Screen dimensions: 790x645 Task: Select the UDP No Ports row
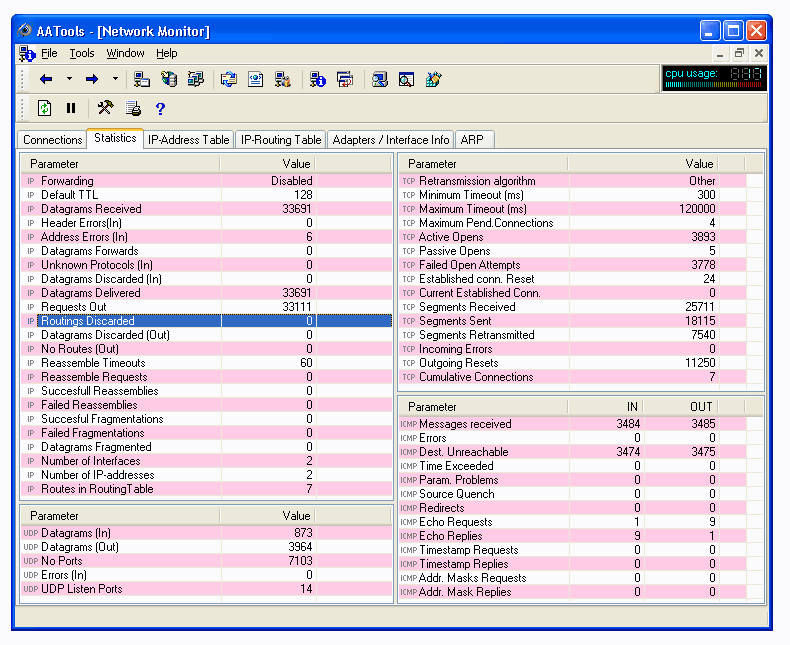point(207,561)
